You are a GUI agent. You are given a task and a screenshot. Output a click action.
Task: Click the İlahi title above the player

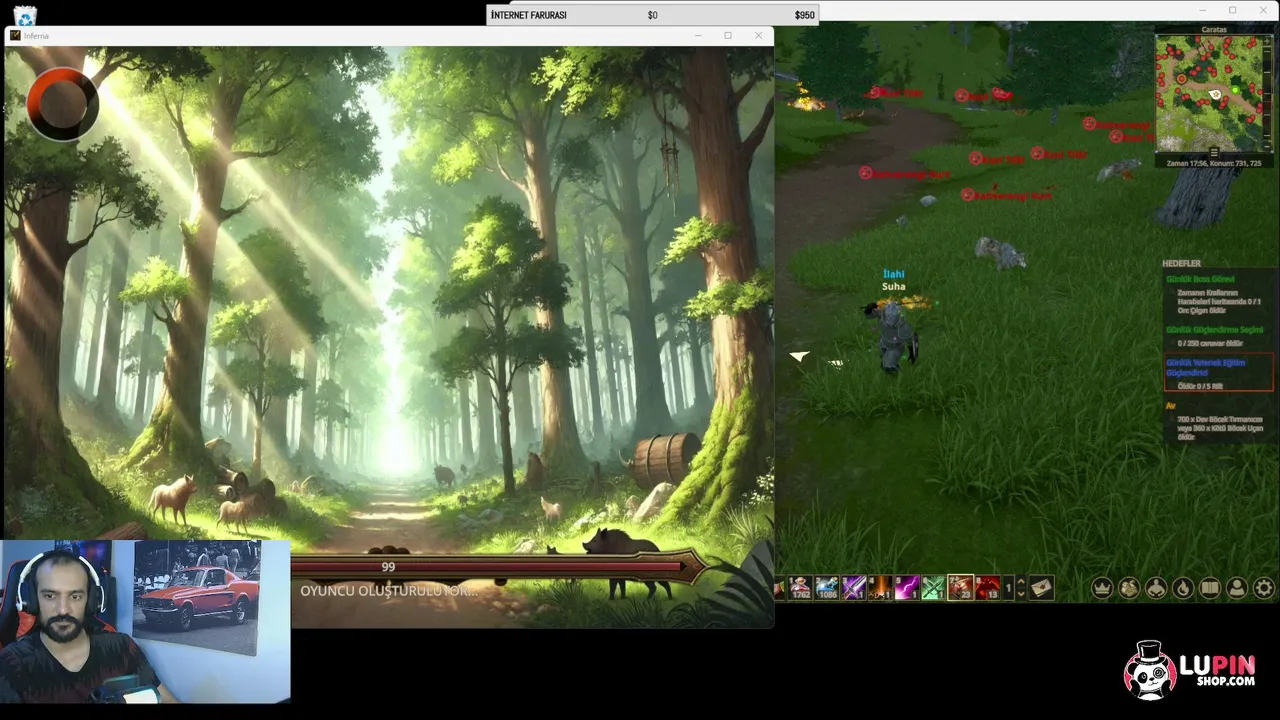(893, 274)
